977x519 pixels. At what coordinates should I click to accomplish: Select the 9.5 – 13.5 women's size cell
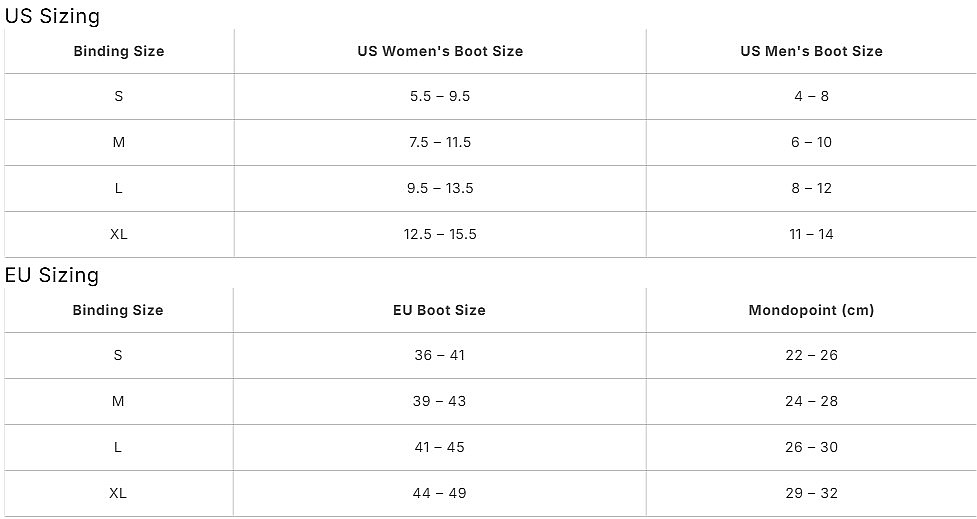pos(440,188)
